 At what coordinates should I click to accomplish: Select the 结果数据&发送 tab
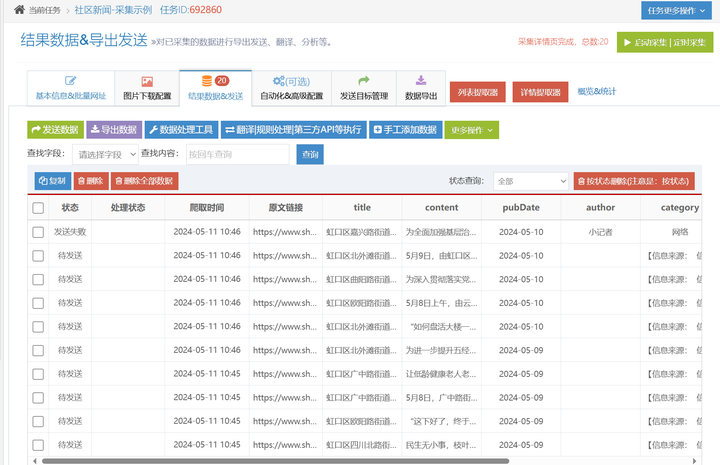pyautogui.click(x=215, y=88)
